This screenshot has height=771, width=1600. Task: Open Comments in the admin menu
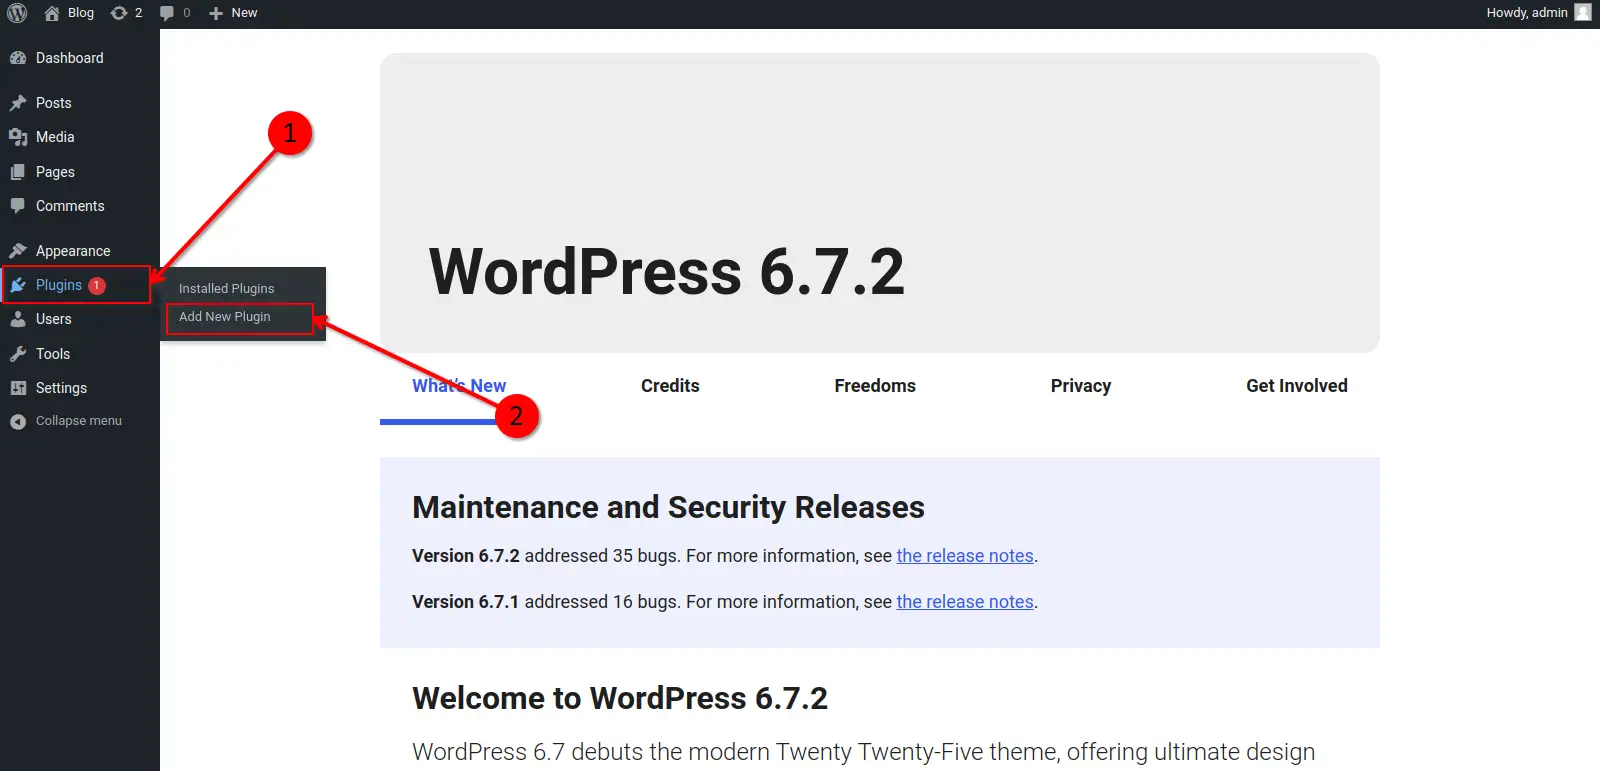[70, 206]
